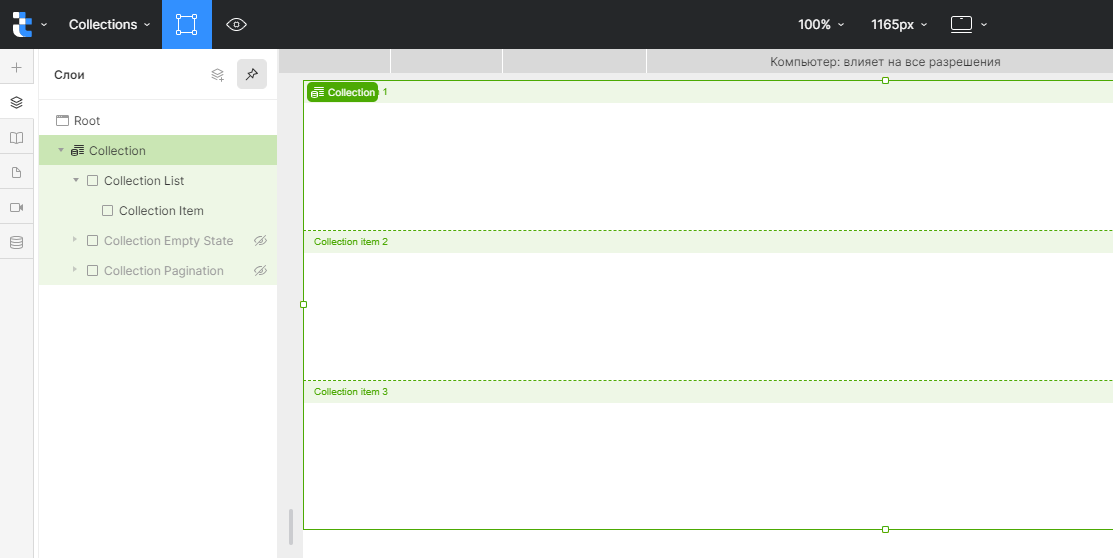Open the Layers panel icon in the sidebar

pyautogui.click(x=17, y=102)
